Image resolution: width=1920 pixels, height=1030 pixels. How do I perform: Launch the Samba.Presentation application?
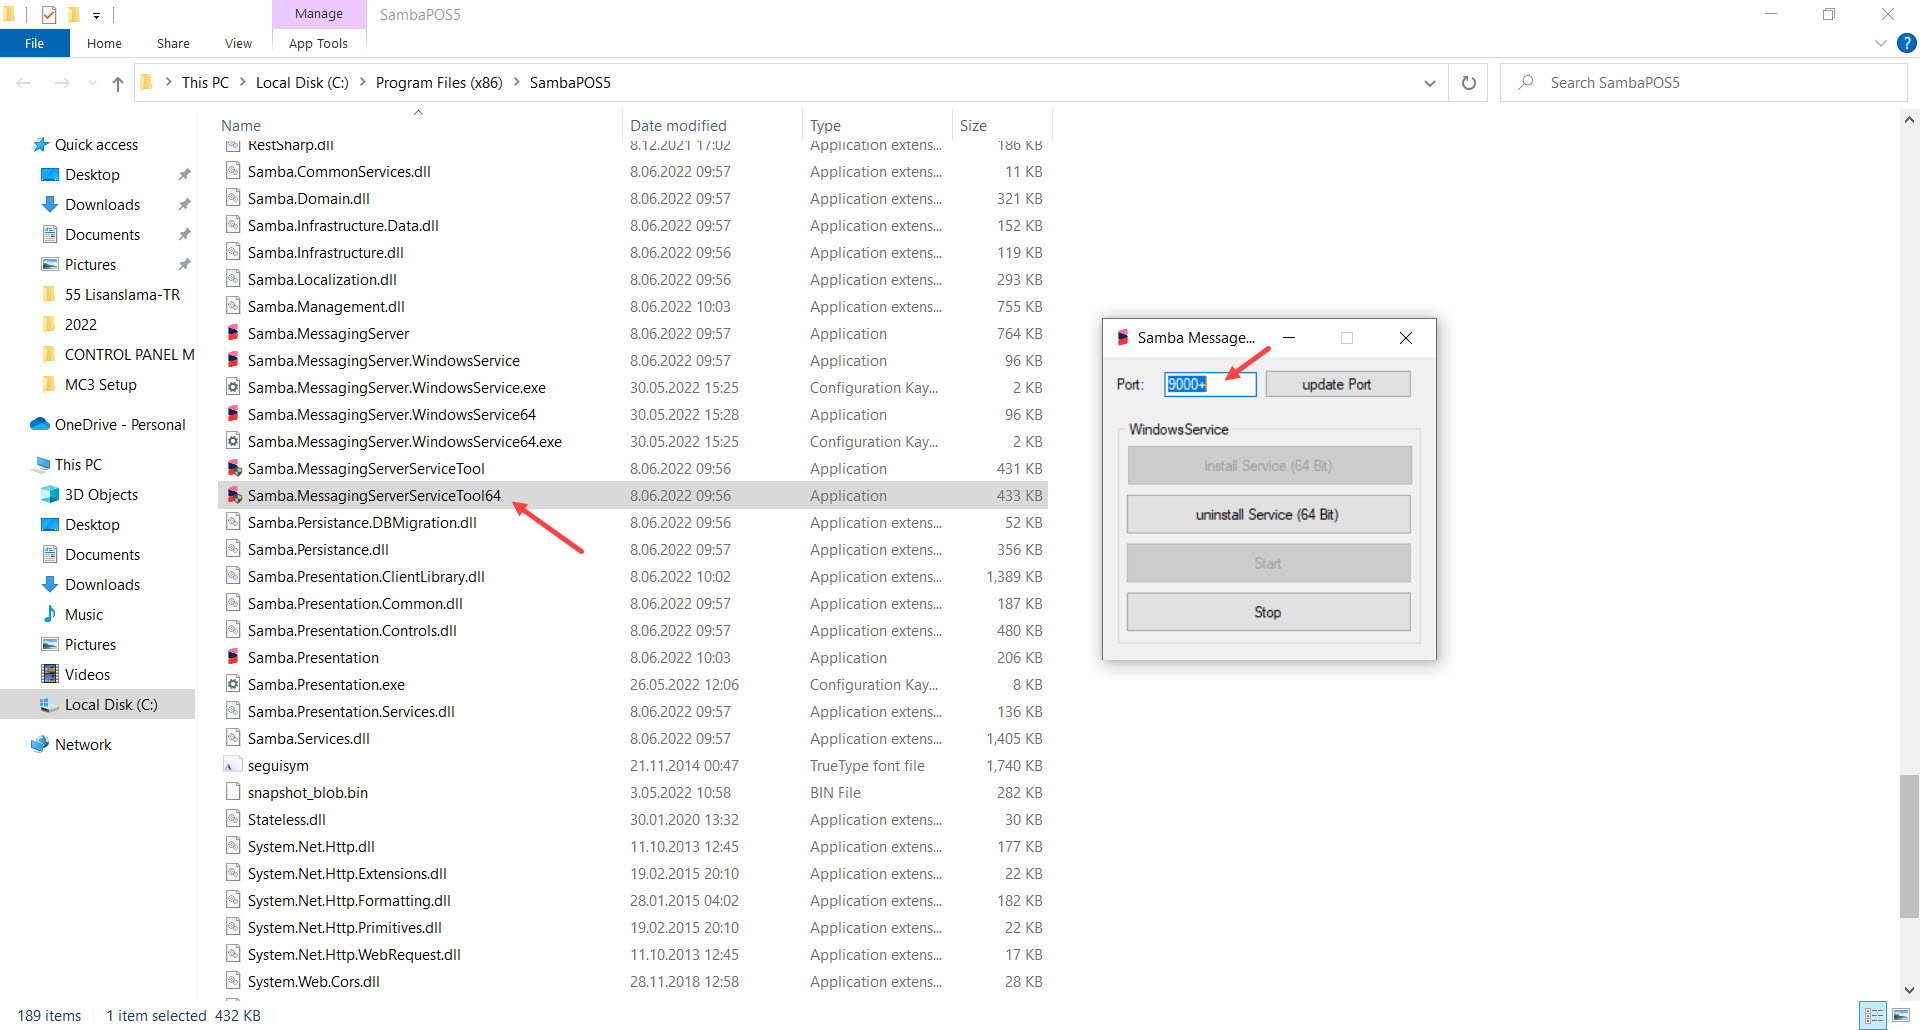pyautogui.click(x=312, y=657)
